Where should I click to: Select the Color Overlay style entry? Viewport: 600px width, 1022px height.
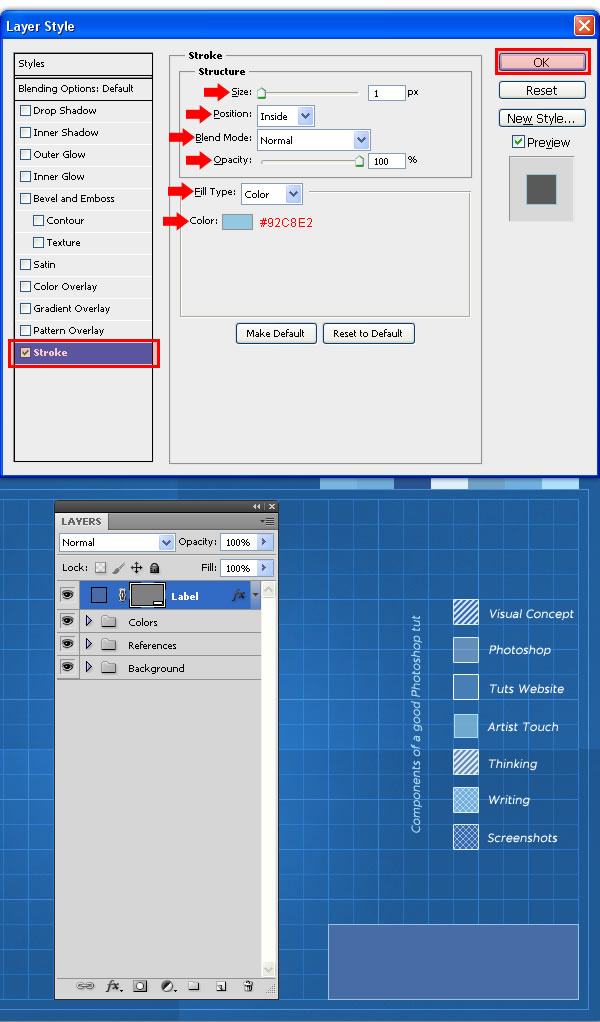(65, 287)
